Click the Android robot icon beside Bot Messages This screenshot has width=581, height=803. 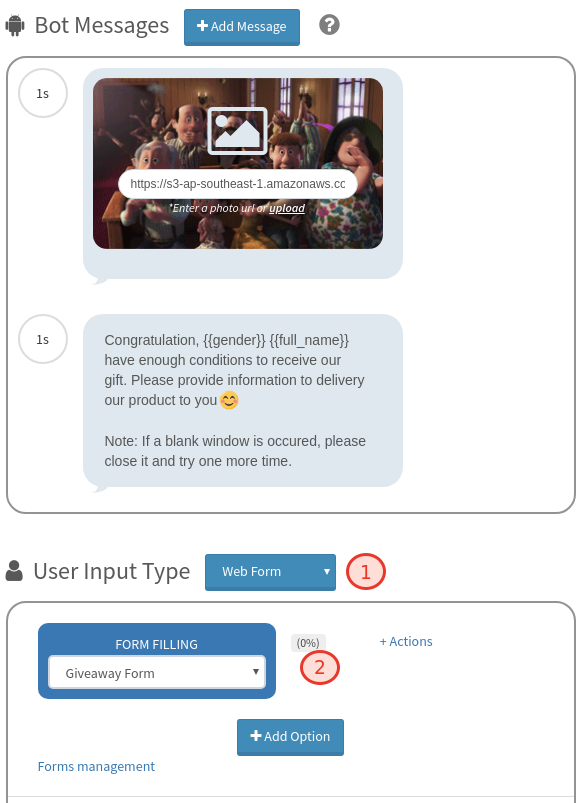tap(15, 26)
